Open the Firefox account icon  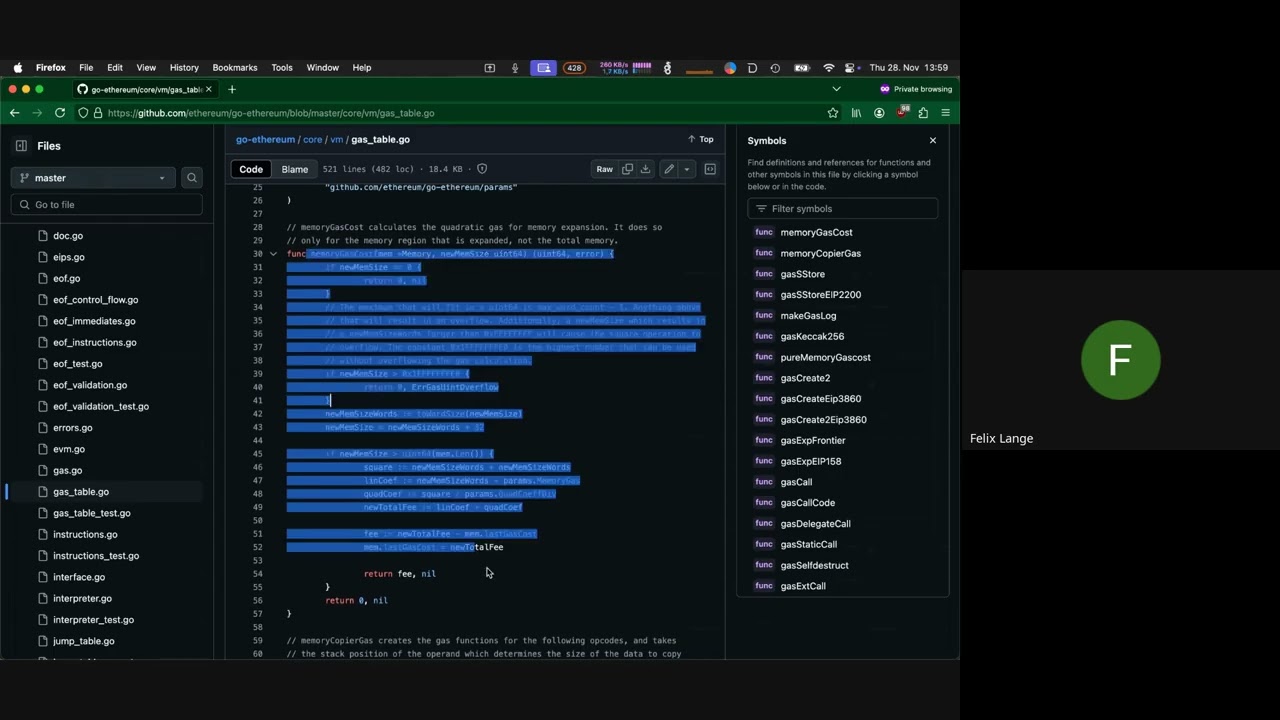879,113
